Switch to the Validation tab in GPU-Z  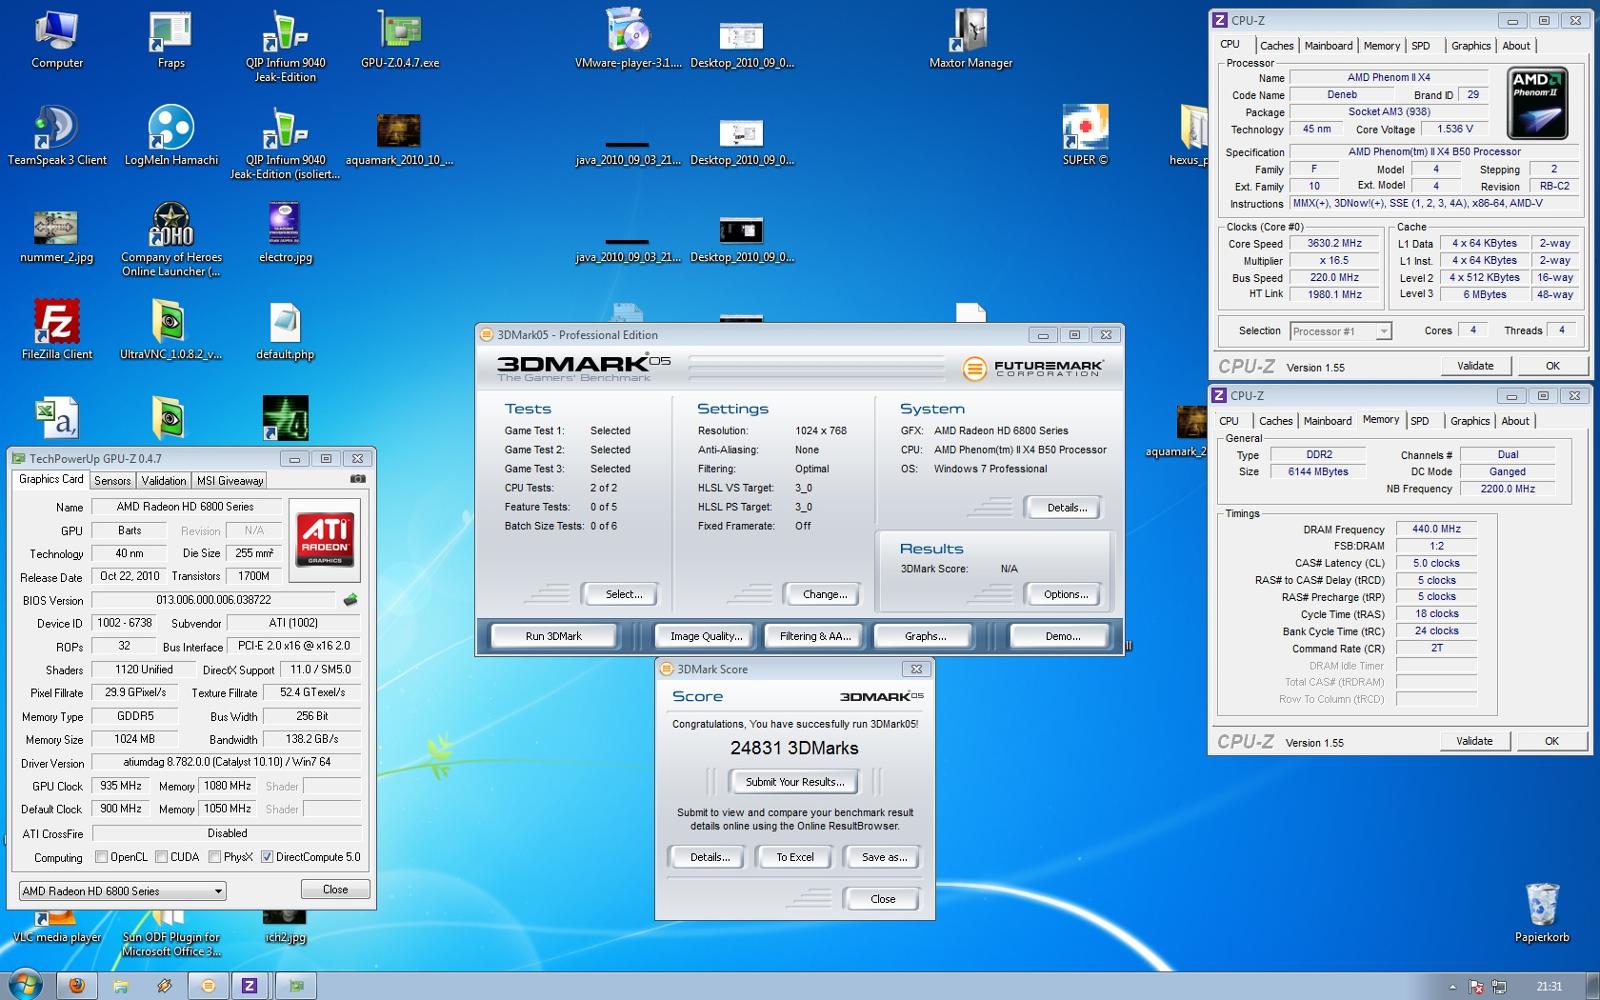[x=164, y=481]
